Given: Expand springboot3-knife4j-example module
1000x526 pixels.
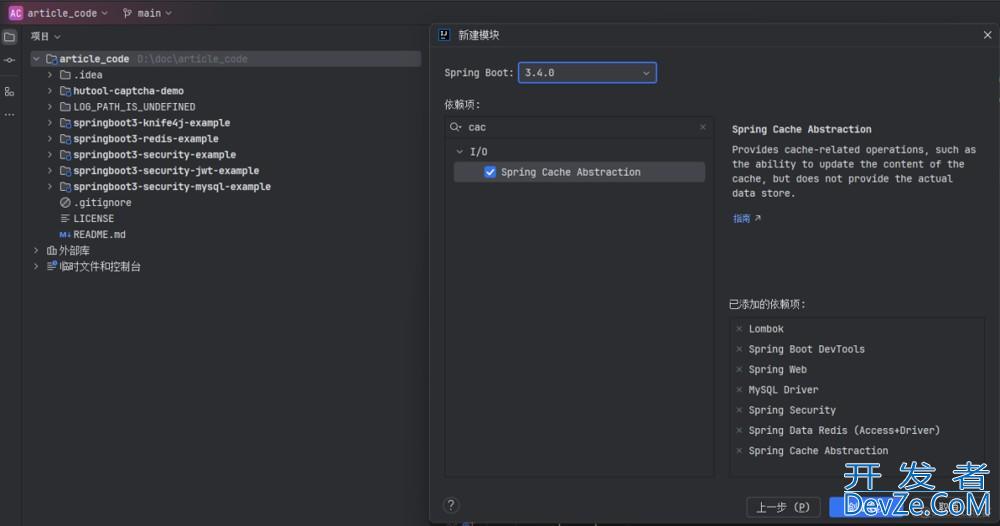Looking at the screenshot, I should (x=50, y=122).
